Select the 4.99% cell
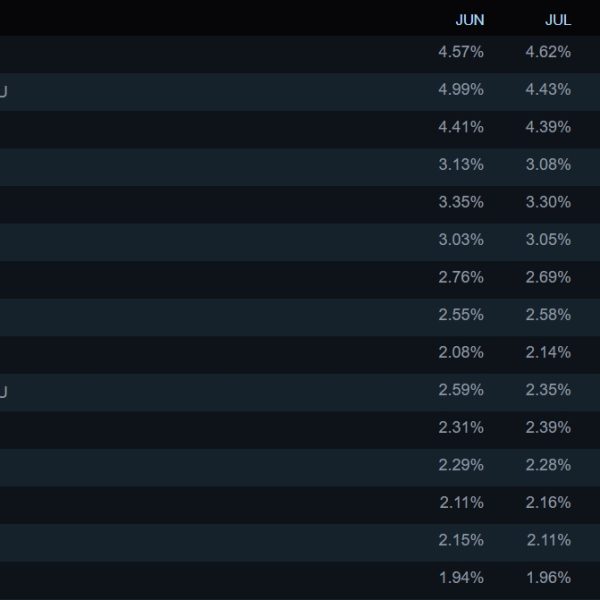This screenshot has width=600, height=600. coord(461,89)
